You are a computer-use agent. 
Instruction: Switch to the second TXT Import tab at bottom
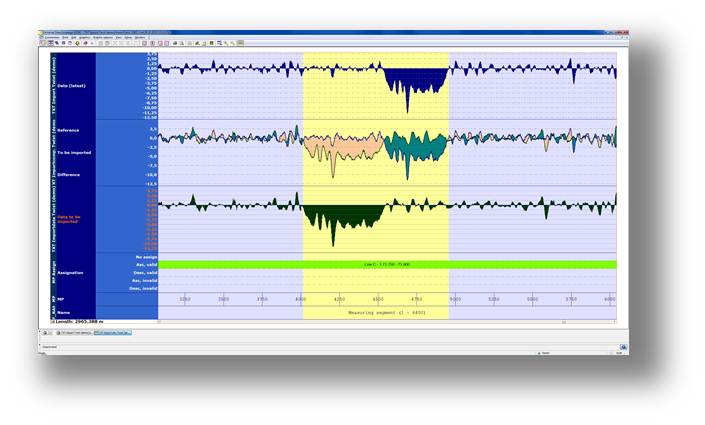coord(112,332)
